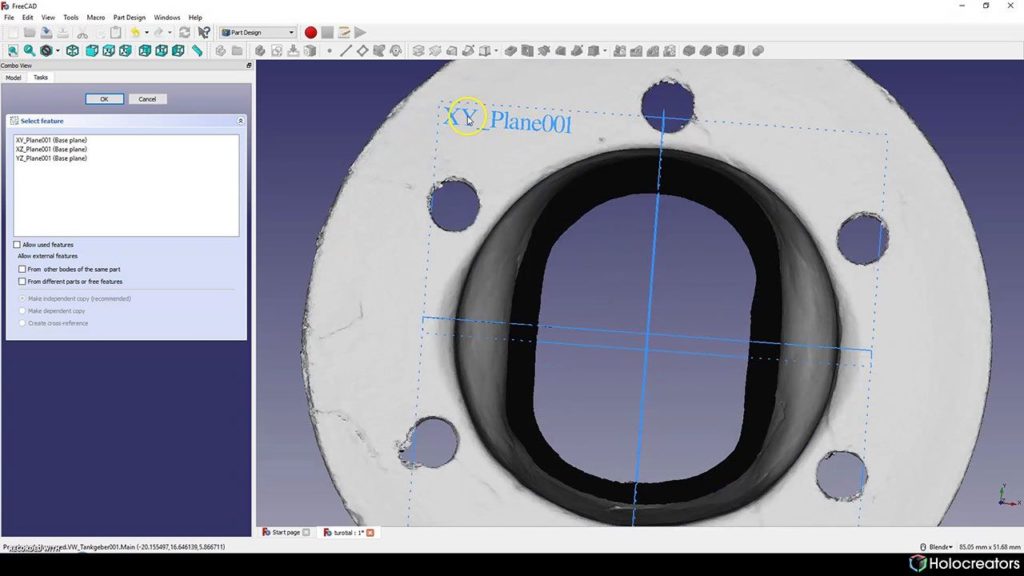Activate the What's This help cursor
The width and height of the screenshot is (1024, 576).
click(204, 33)
